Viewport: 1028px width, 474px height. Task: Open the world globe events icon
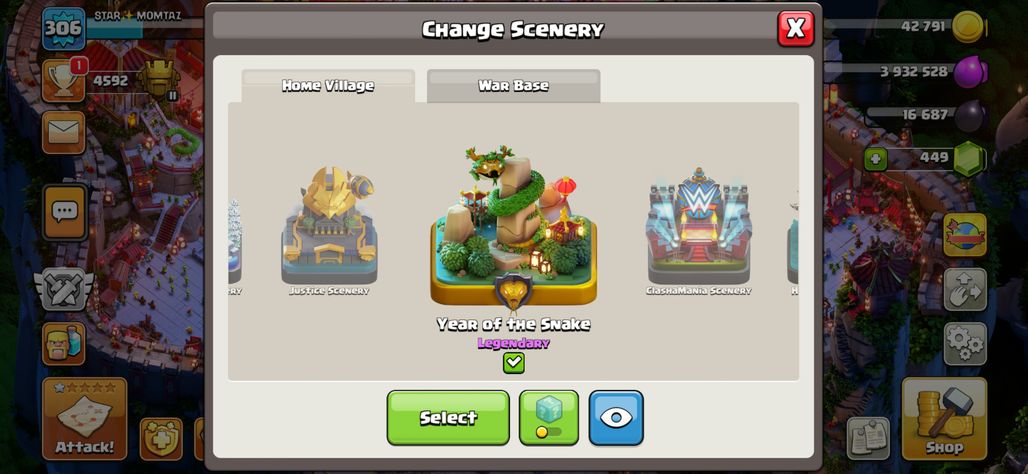[965, 234]
